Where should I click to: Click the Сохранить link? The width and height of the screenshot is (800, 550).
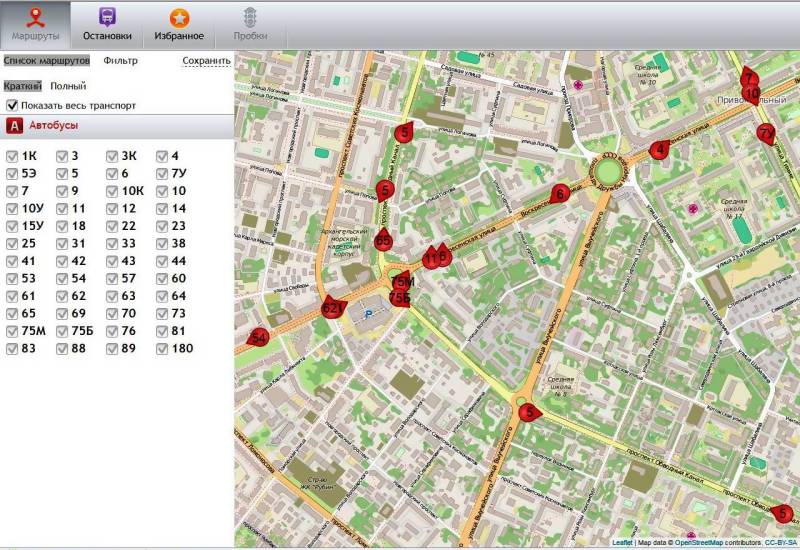[x=206, y=61]
